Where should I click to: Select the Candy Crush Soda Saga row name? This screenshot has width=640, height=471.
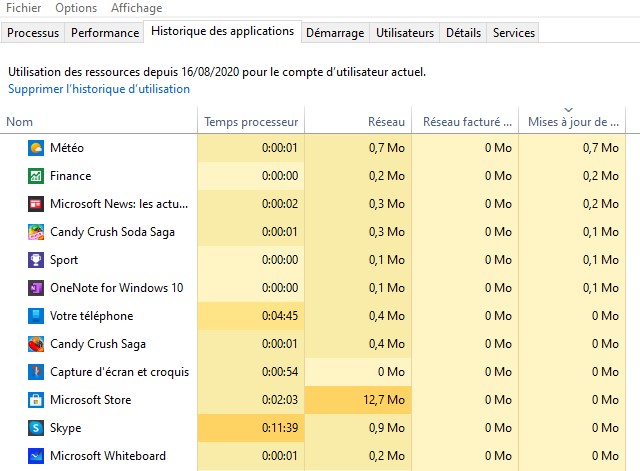(x=112, y=232)
